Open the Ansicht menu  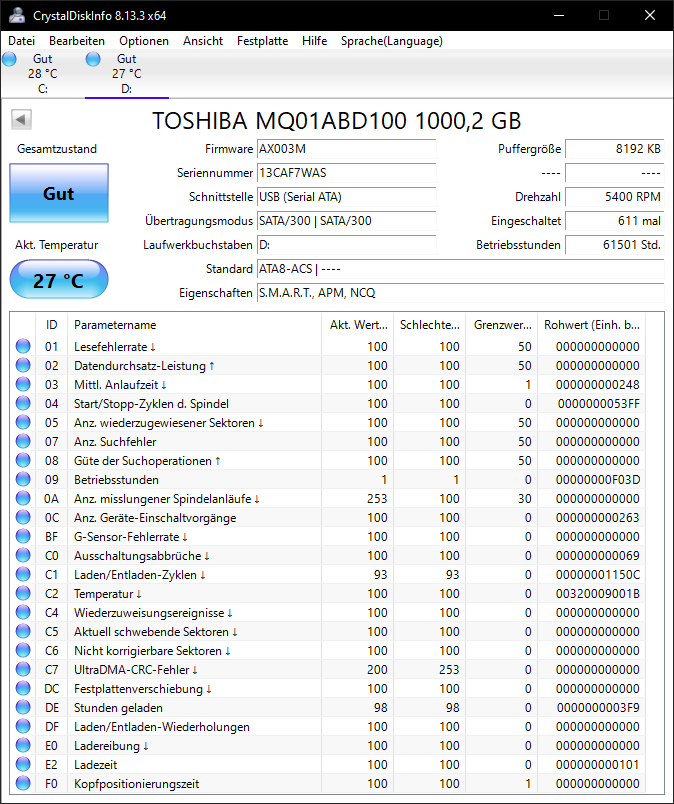click(203, 41)
